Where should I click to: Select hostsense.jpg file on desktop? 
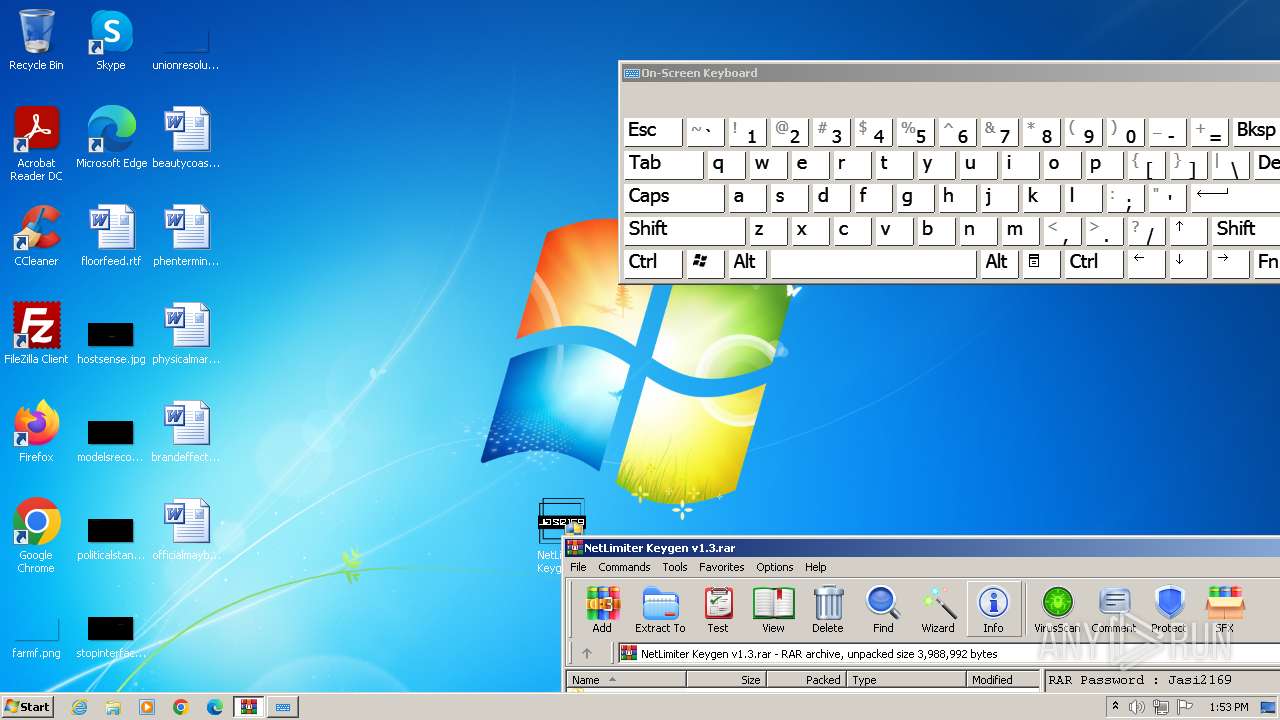point(111,340)
